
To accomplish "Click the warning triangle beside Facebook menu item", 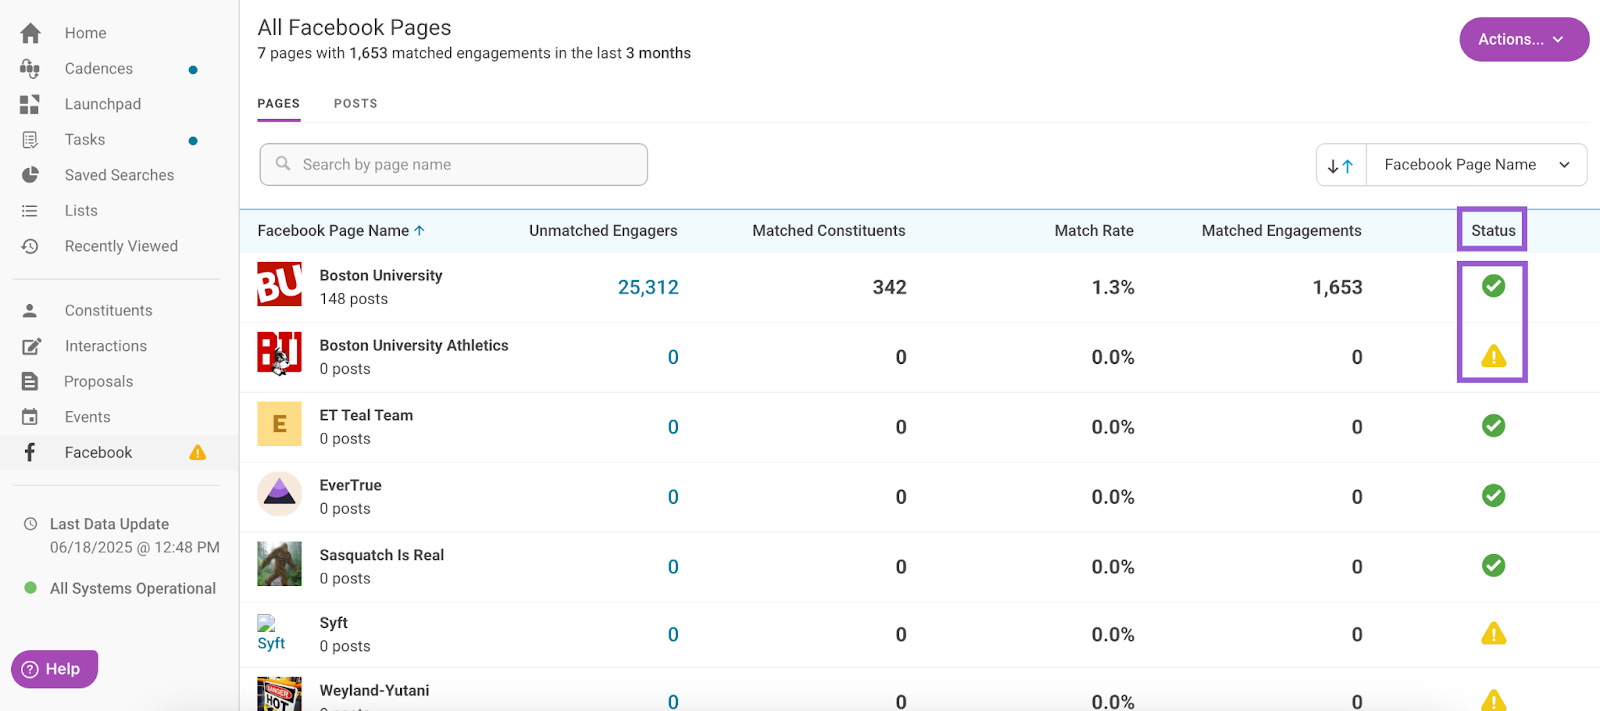I will pyautogui.click(x=198, y=453).
